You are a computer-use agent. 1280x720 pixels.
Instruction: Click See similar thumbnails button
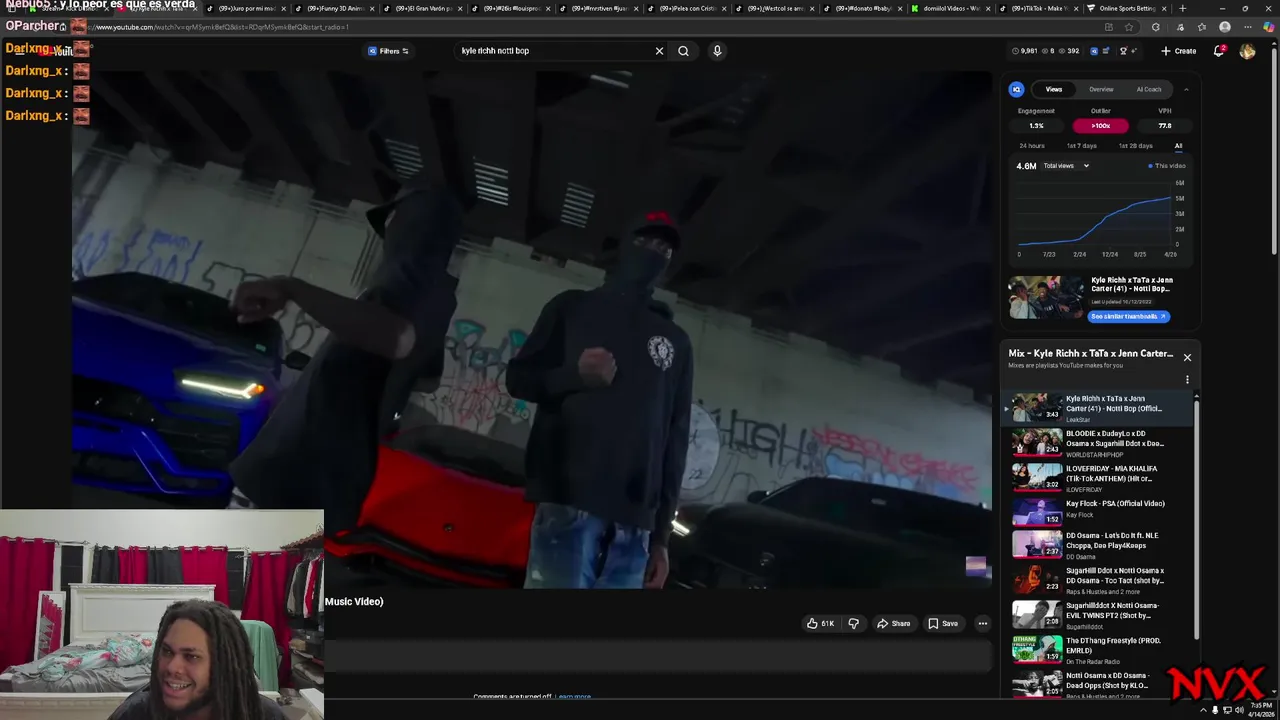[x=1128, y=316]
